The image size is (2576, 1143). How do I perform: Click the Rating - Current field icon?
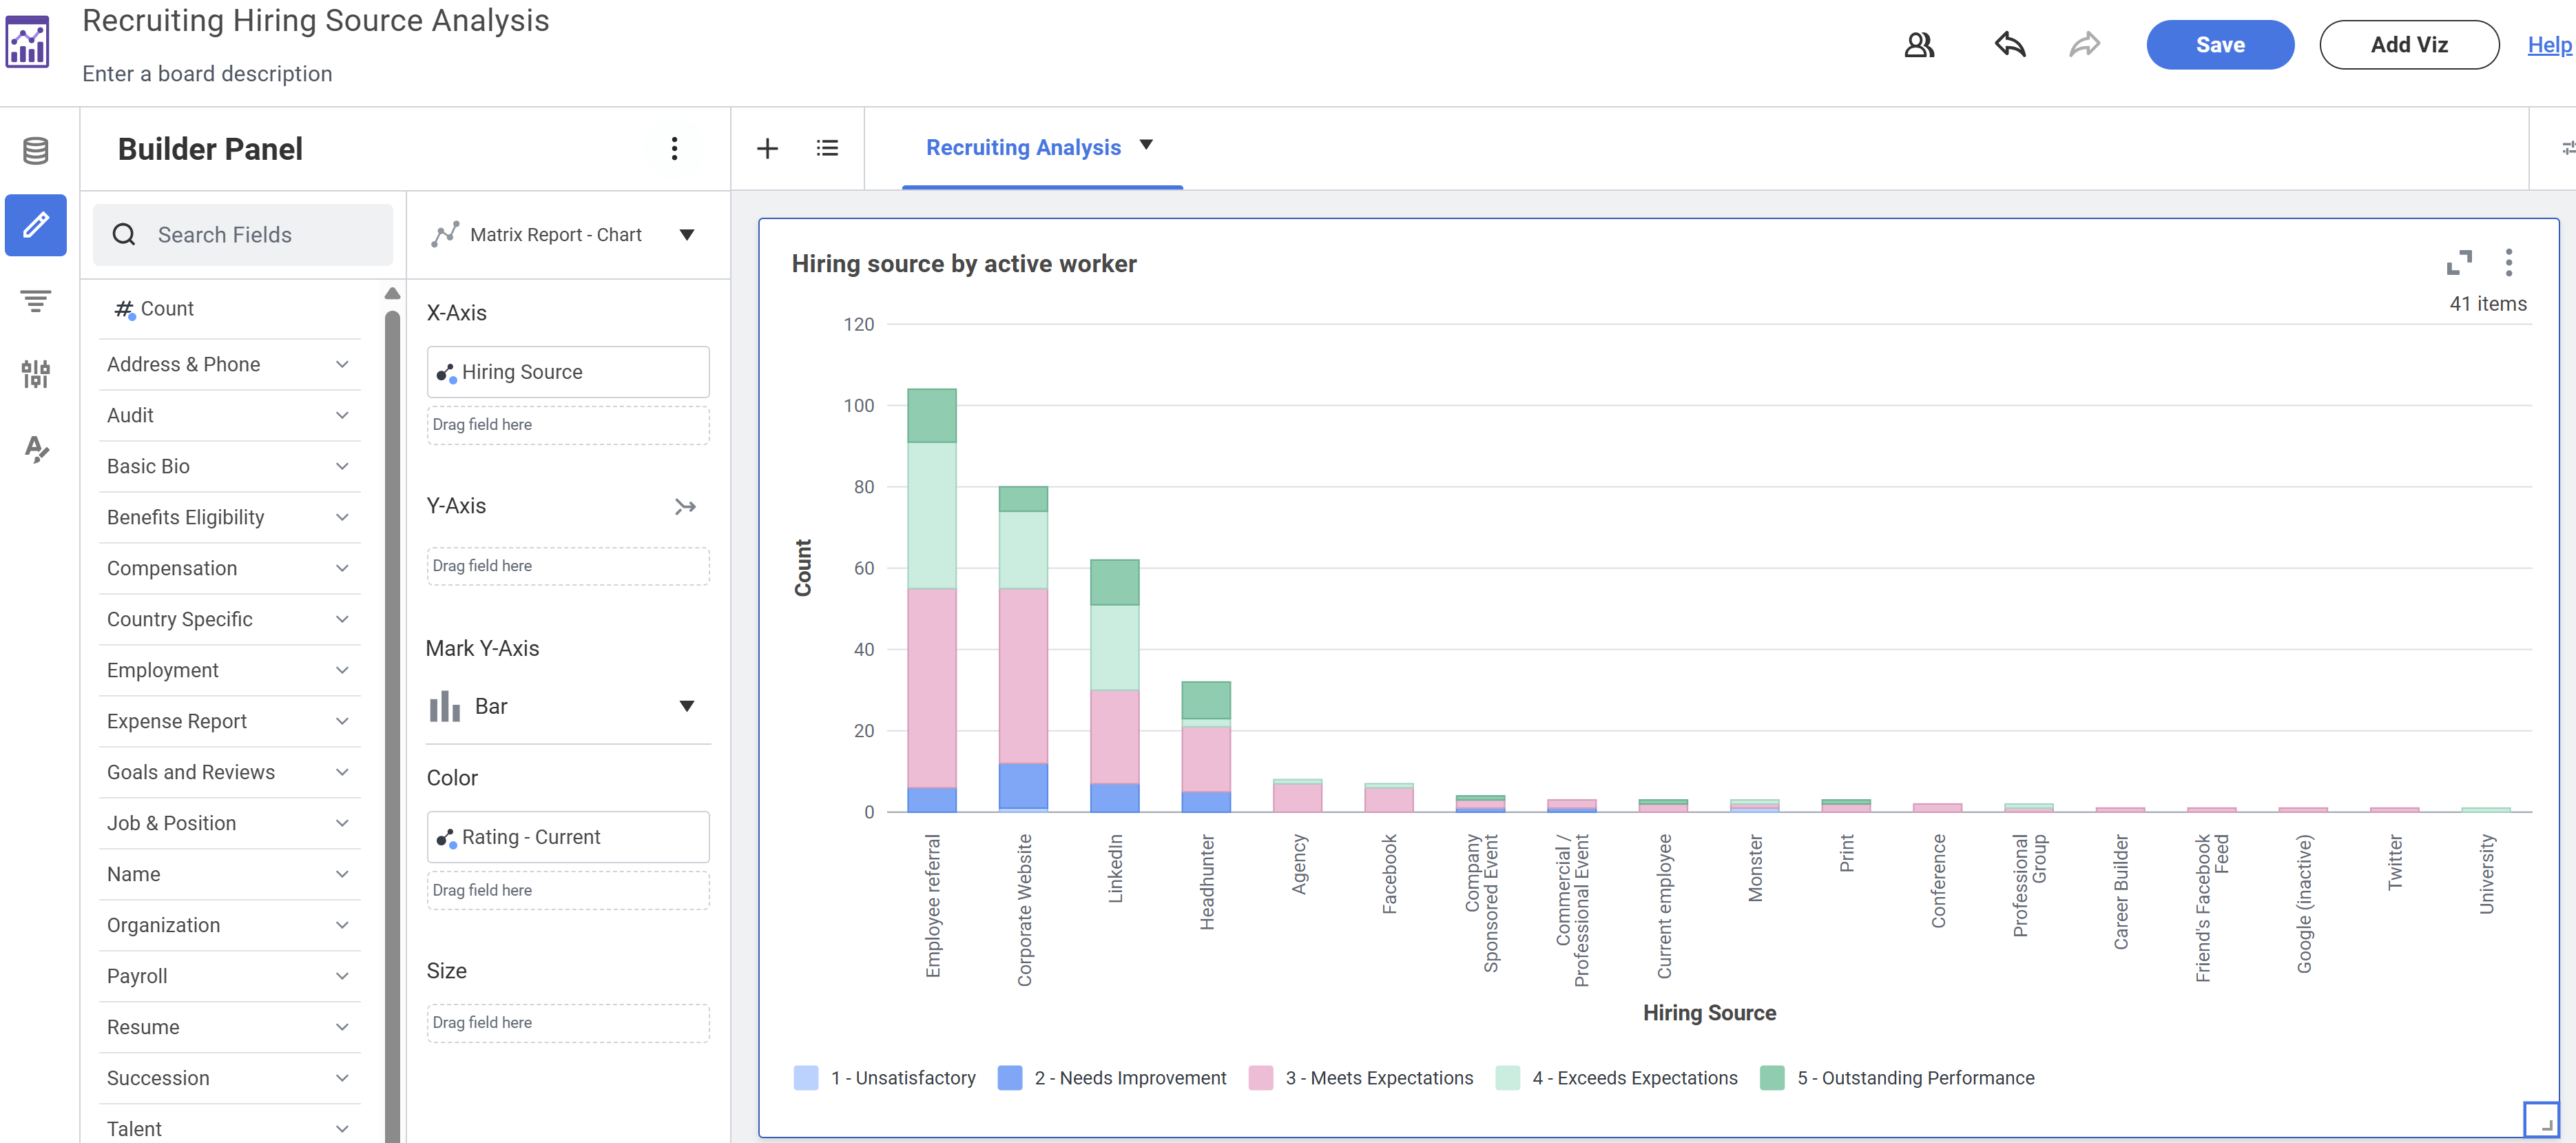[446, 838]
